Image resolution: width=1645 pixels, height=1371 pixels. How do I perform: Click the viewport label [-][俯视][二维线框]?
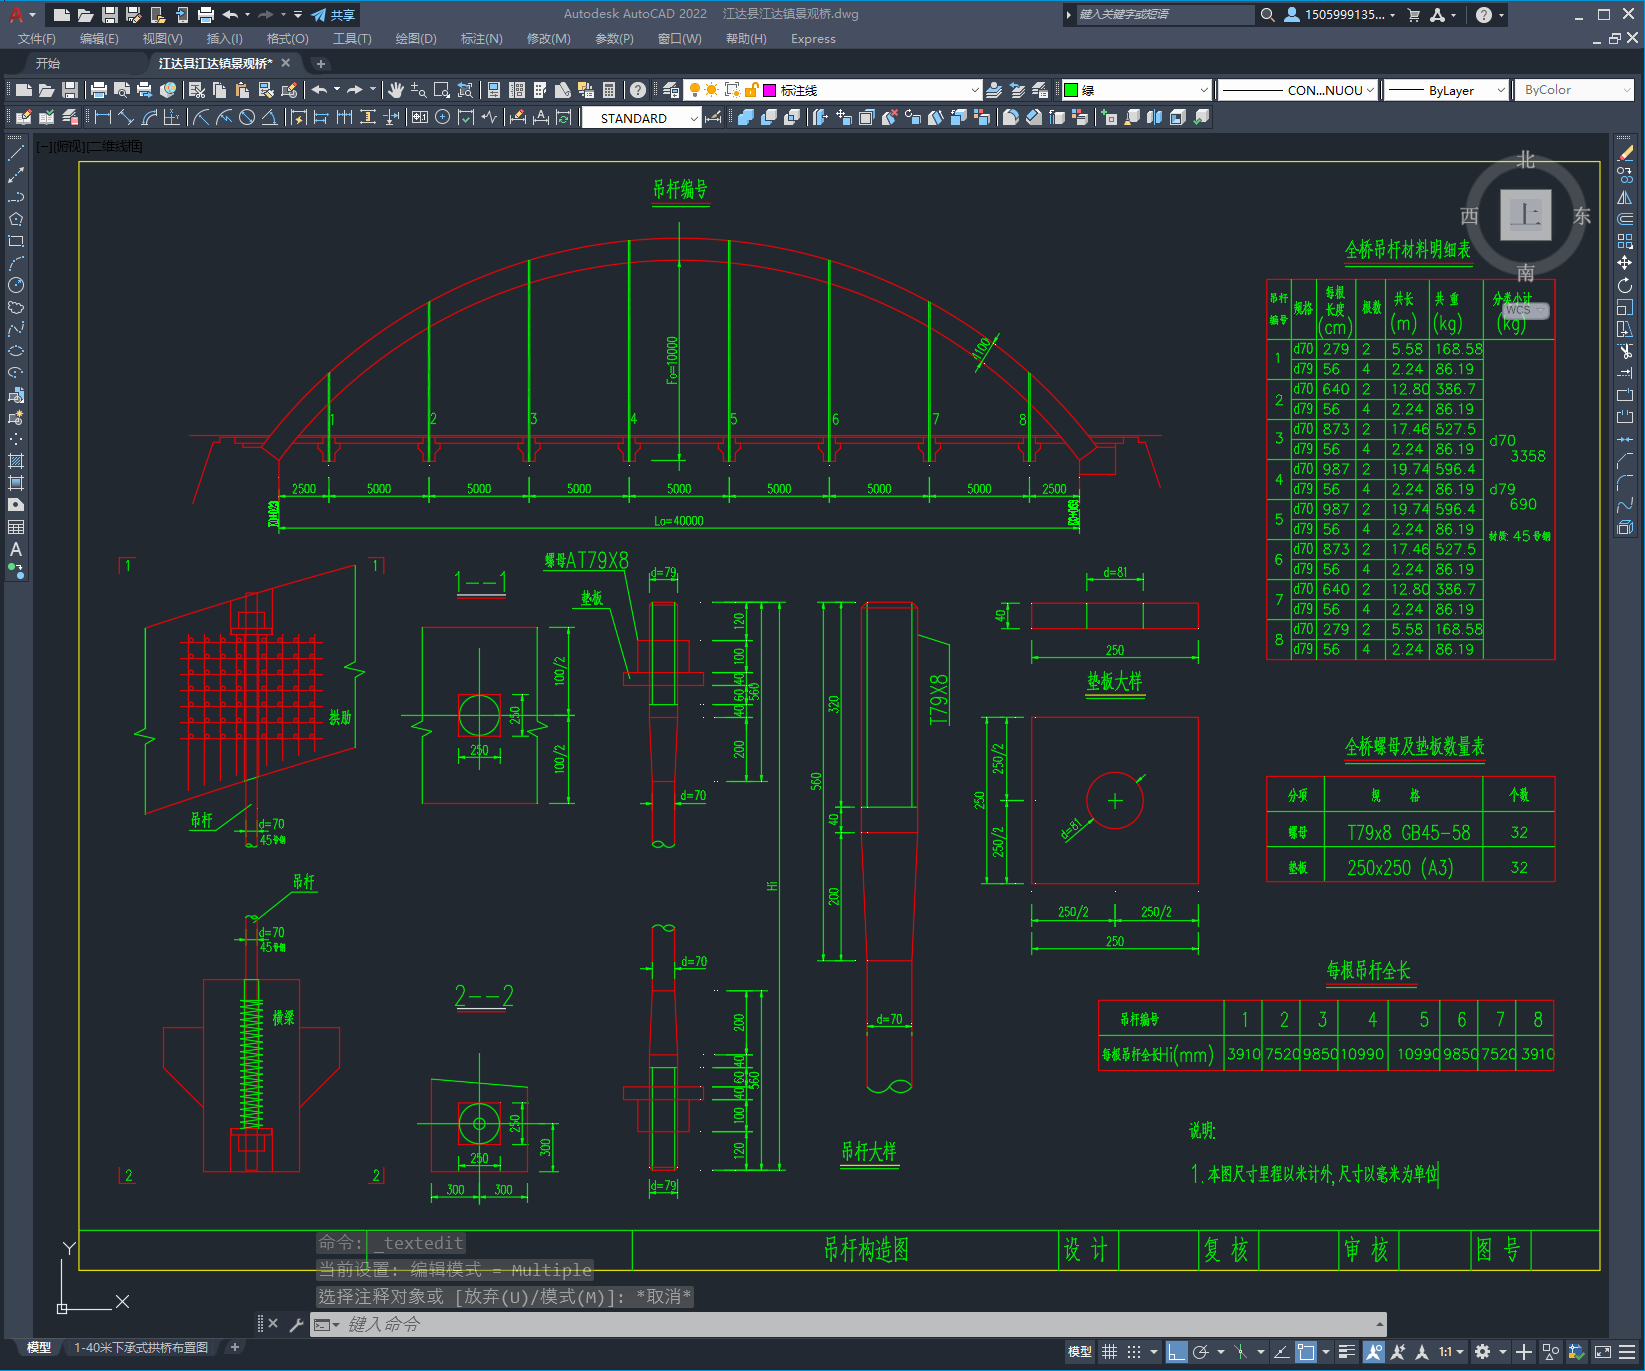(89, 146)
